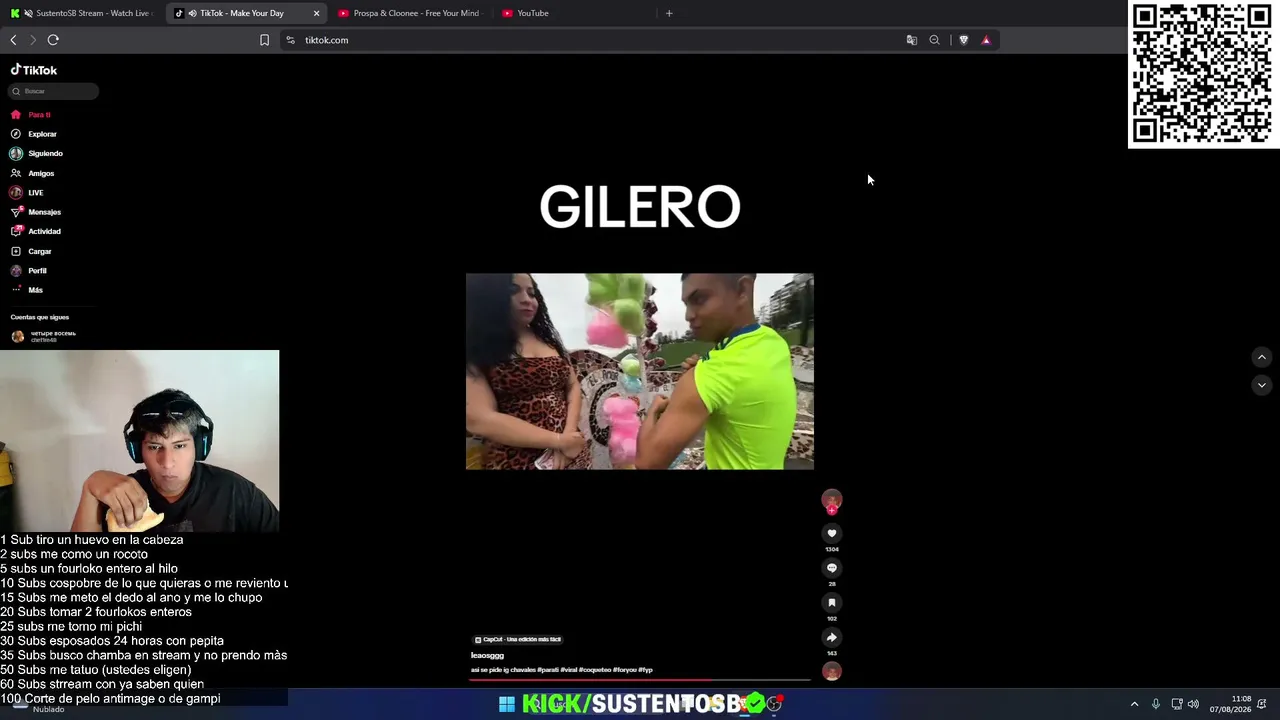Screen dimensions: 1280x720
Task: Reload the page in the browser
Action: tap(53, 40)
